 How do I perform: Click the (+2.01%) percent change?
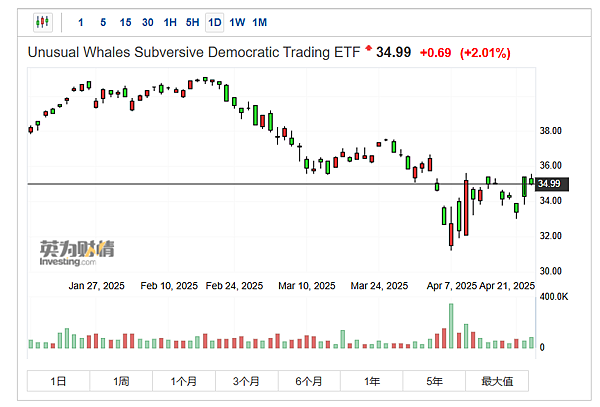pos(485,53)
